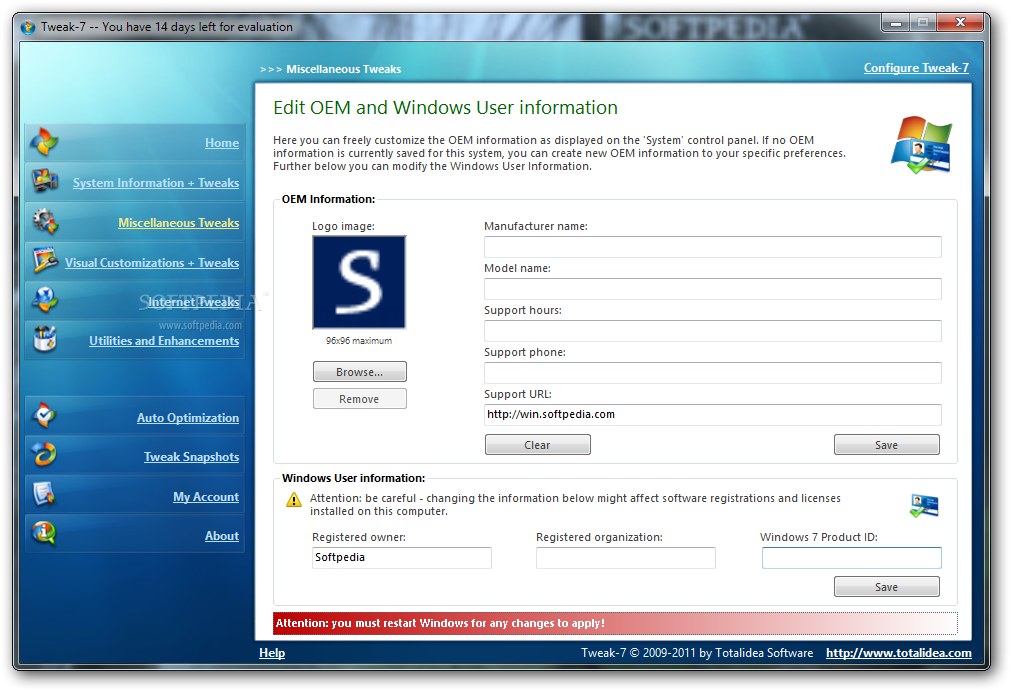Click the Utilities and Enhancements icon
Image resolution: width=1011 pixels, height=691 pixels.
44,338
